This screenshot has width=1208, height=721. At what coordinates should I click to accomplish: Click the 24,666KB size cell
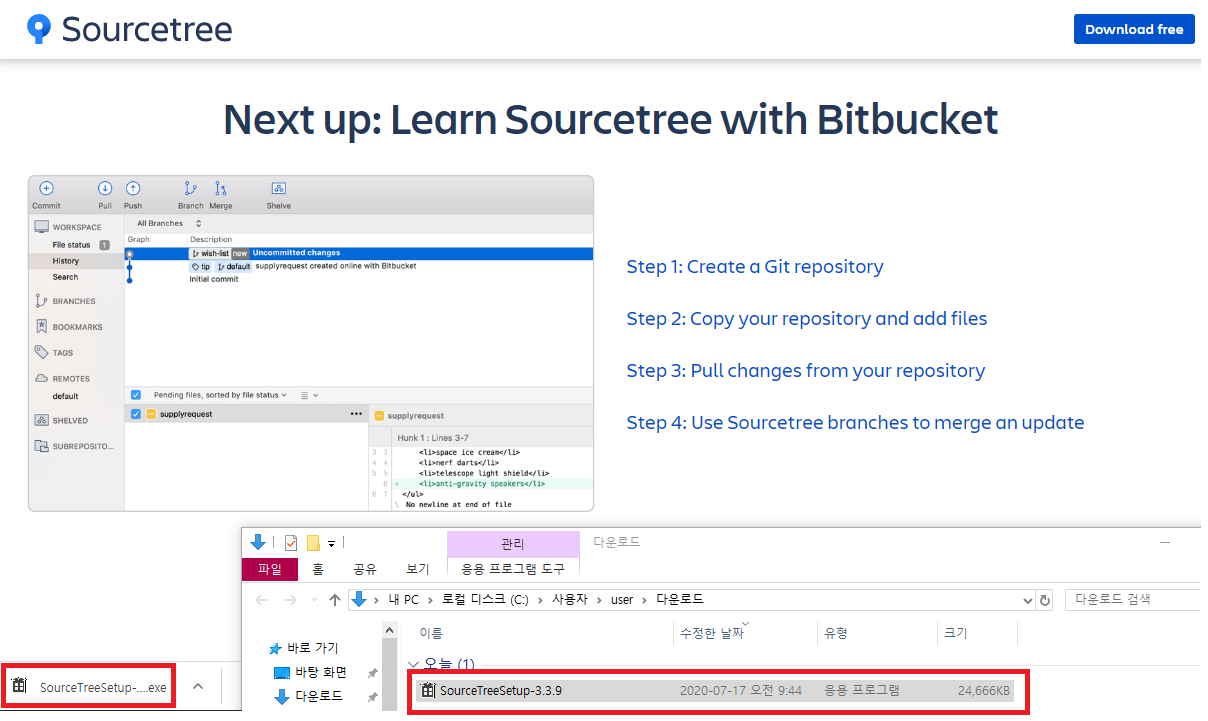983,690
